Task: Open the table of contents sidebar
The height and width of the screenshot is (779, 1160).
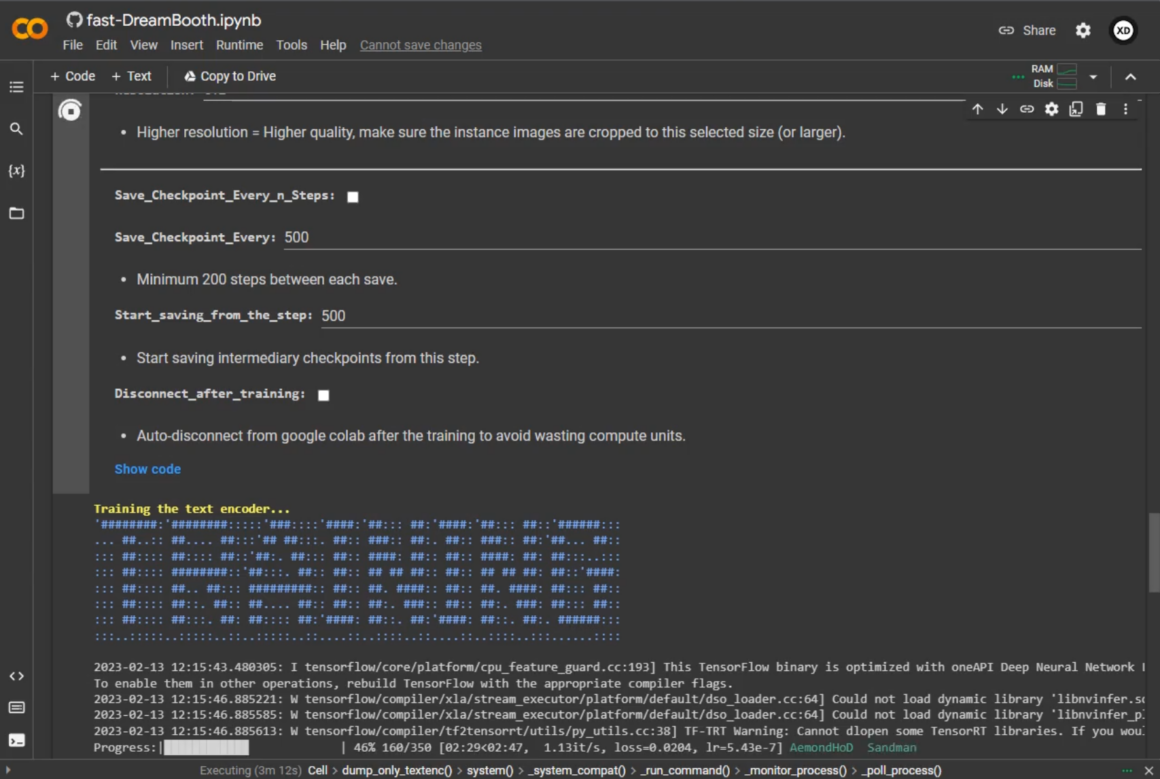Action: [16, 87]
